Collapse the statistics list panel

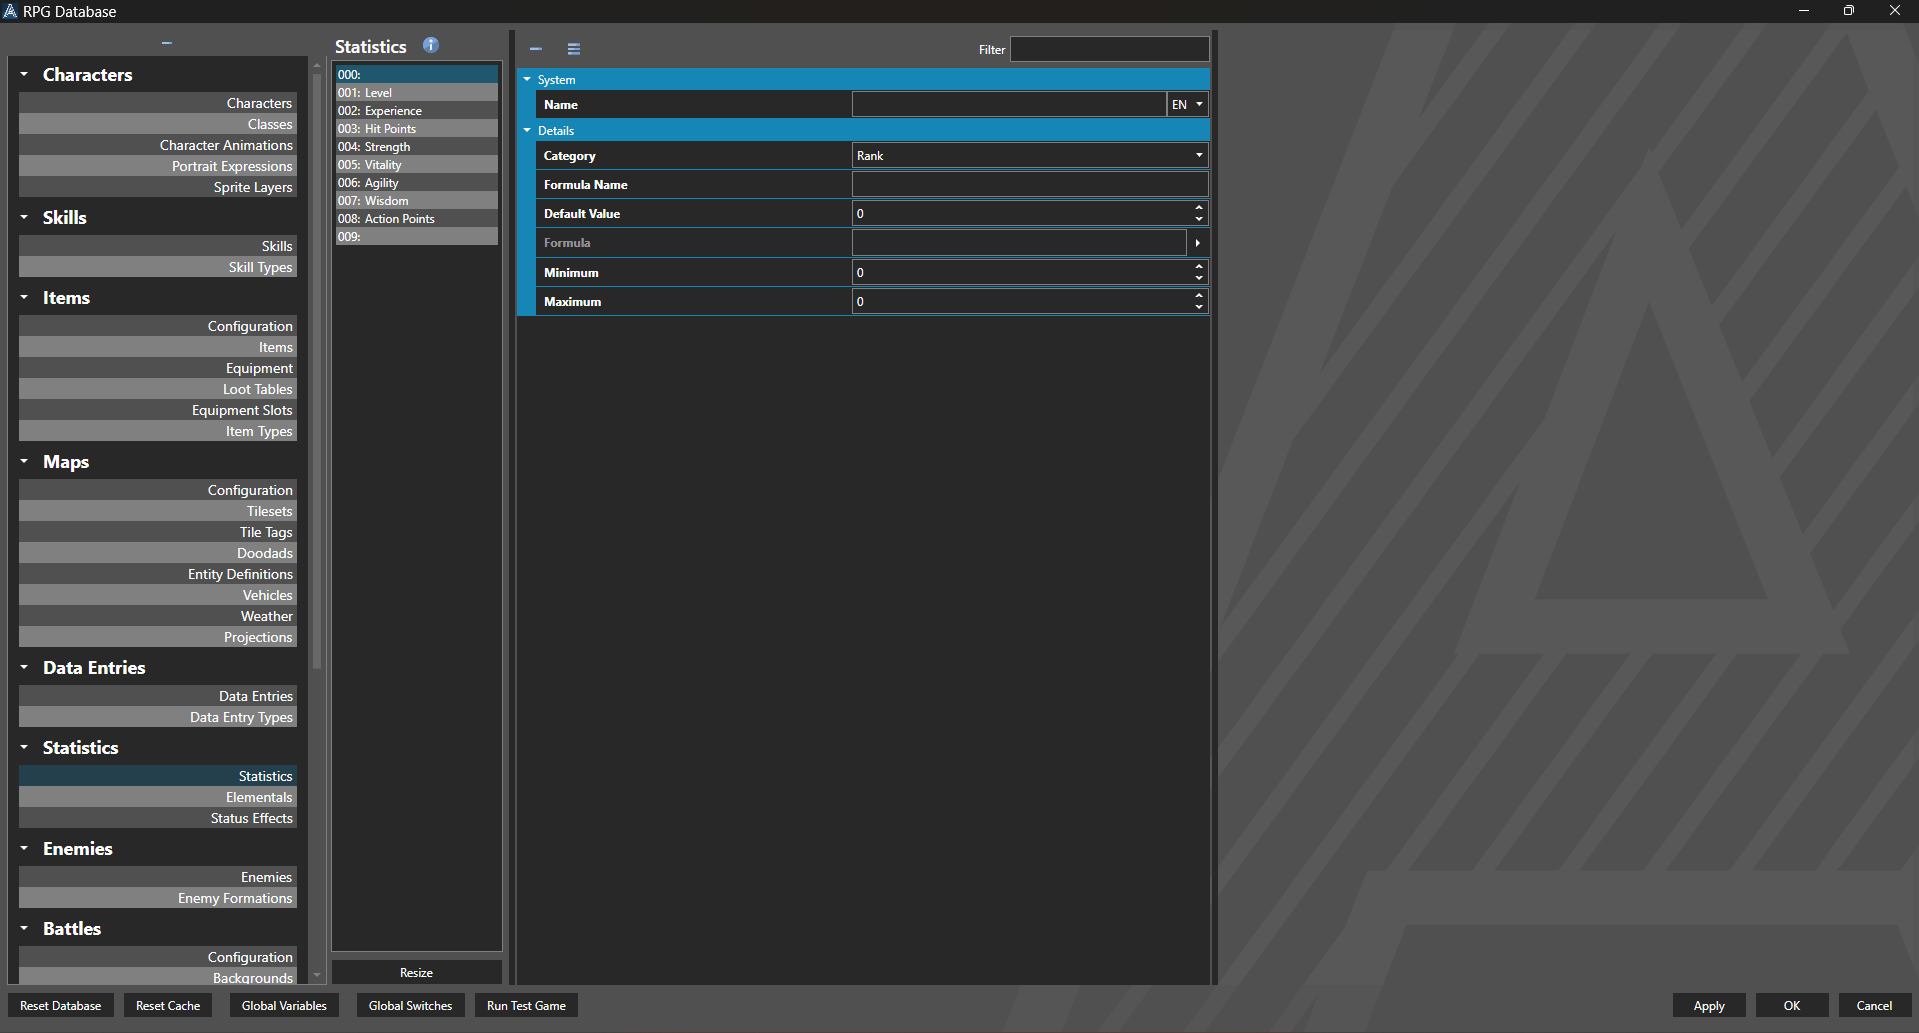[x=535, y=48]
